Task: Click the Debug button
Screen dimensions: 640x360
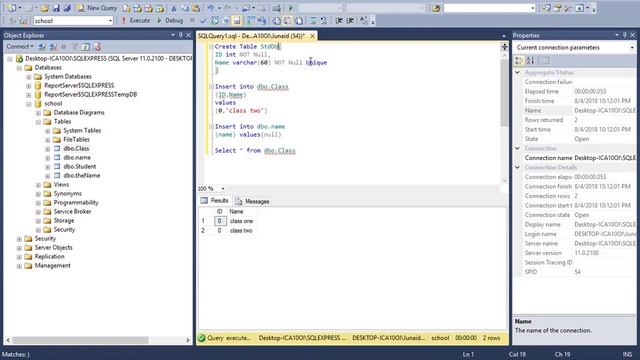Action: coord(170,20)
